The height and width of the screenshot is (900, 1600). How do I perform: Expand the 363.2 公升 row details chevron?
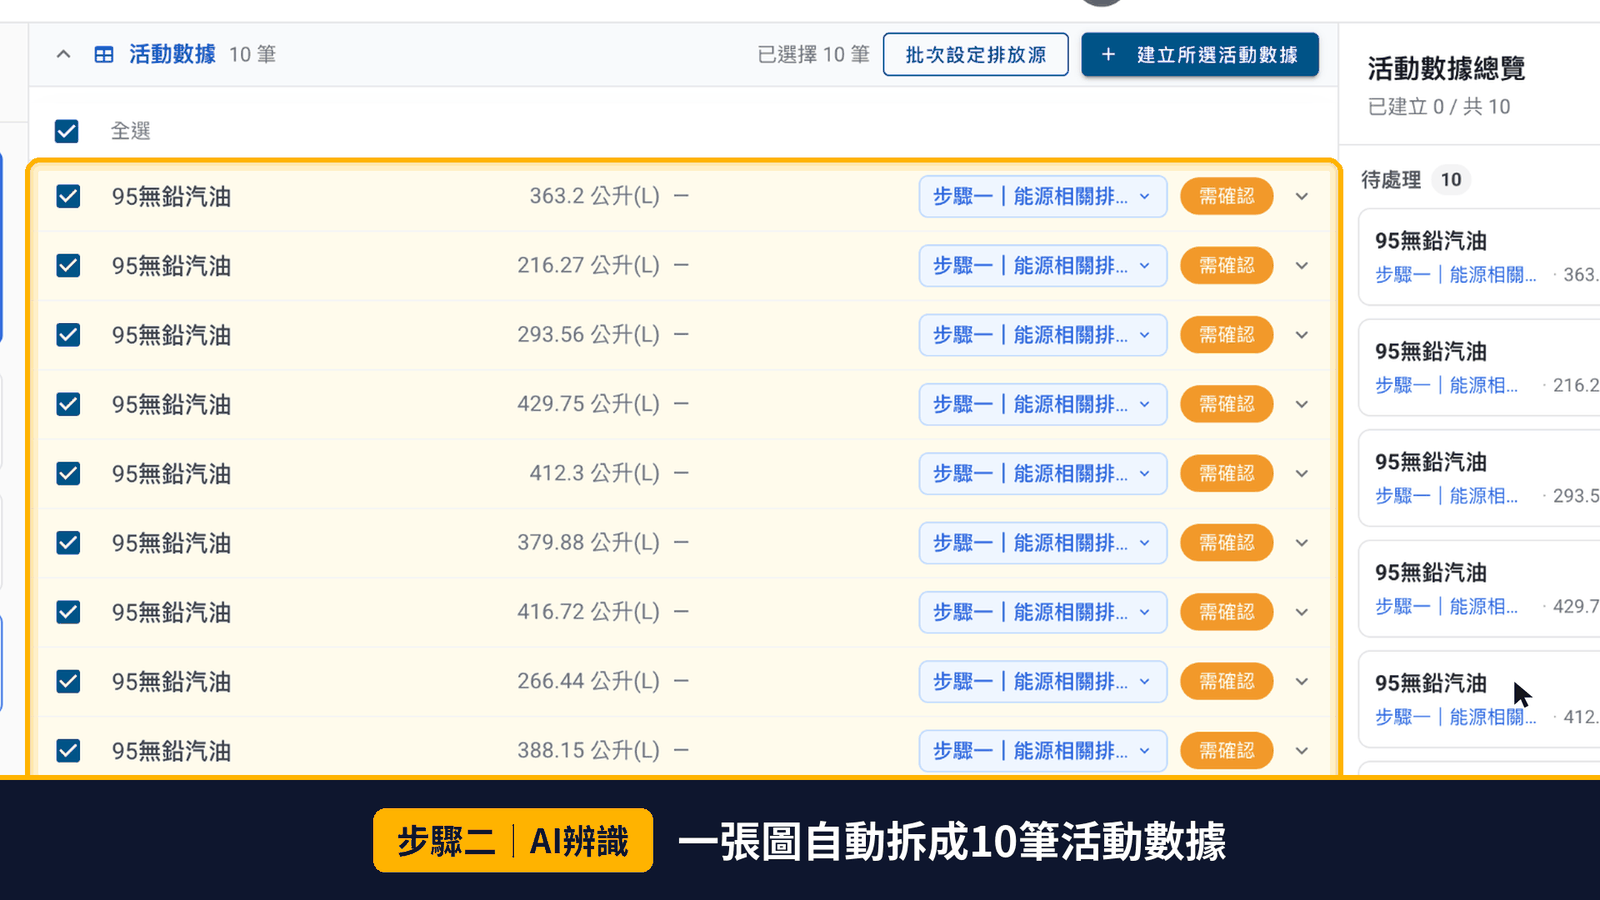[1302, 196]
